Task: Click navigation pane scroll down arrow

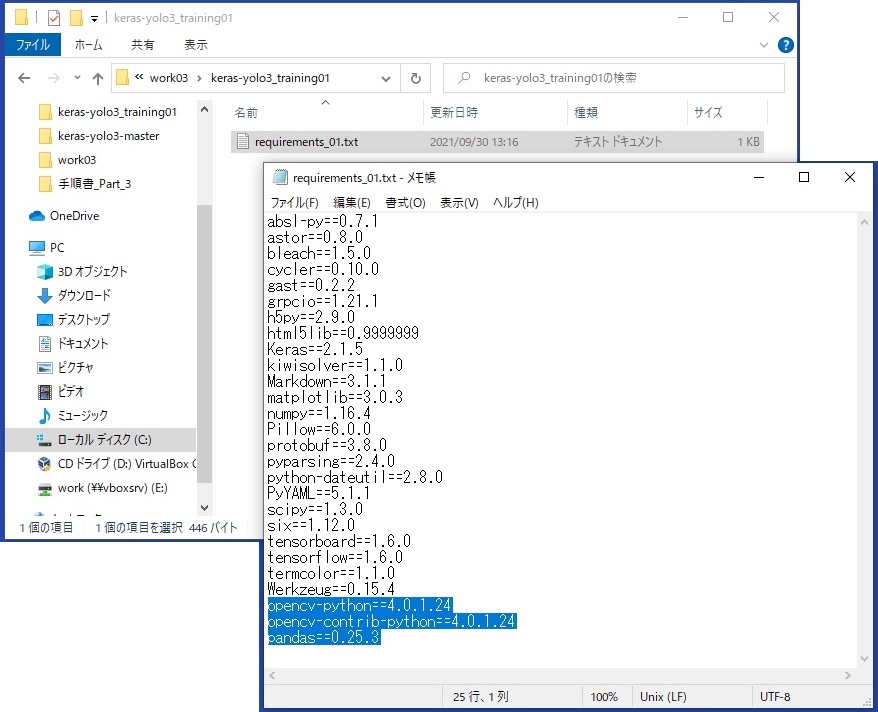Action: pos(204,508)
